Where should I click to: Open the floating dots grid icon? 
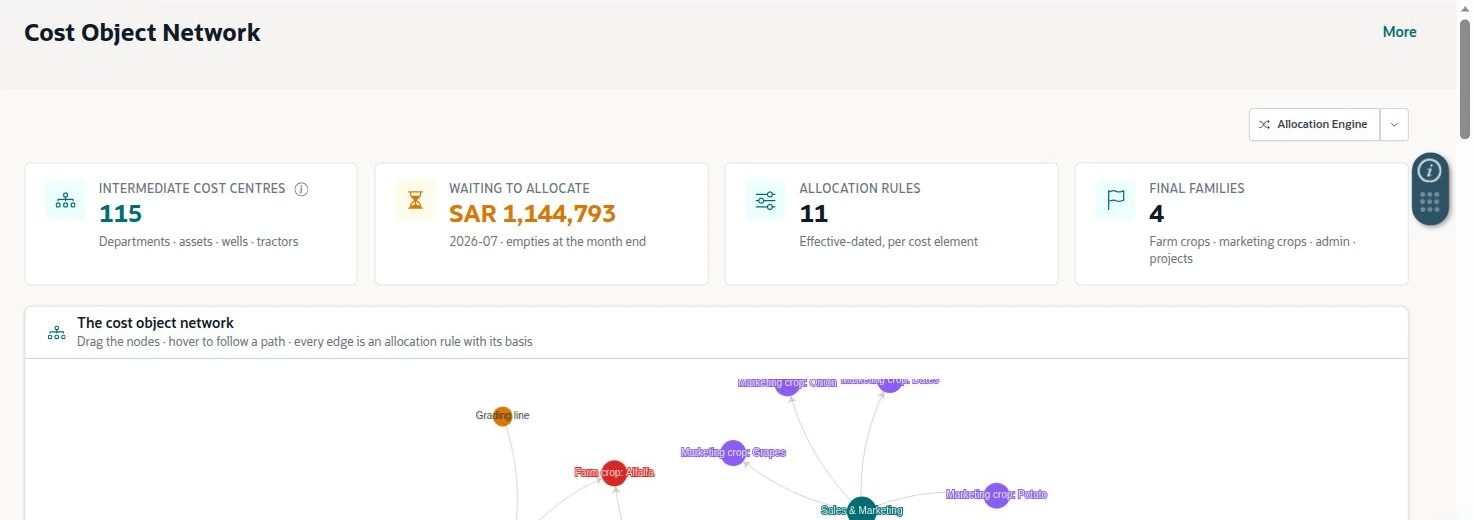1430,203
